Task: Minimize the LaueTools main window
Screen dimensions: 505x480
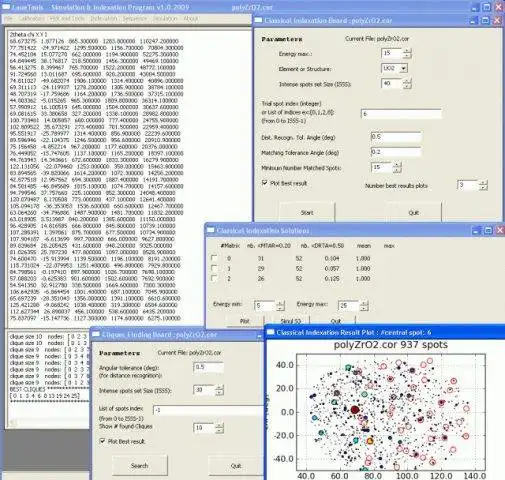Action: 476,7
